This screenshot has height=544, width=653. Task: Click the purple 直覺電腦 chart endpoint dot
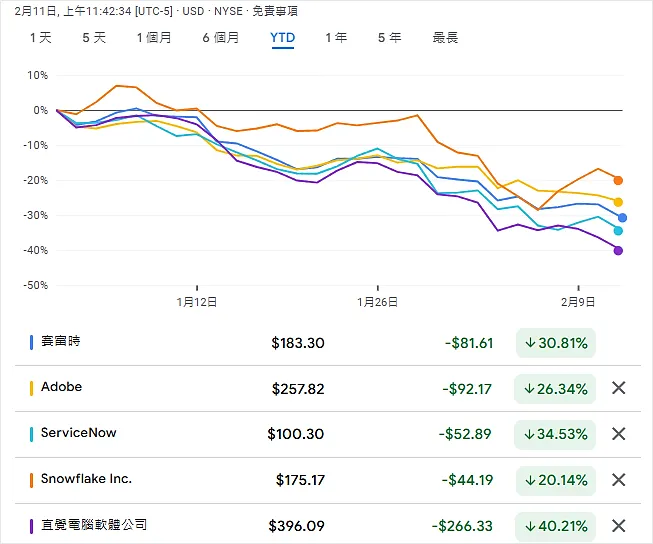pos(618,250)
